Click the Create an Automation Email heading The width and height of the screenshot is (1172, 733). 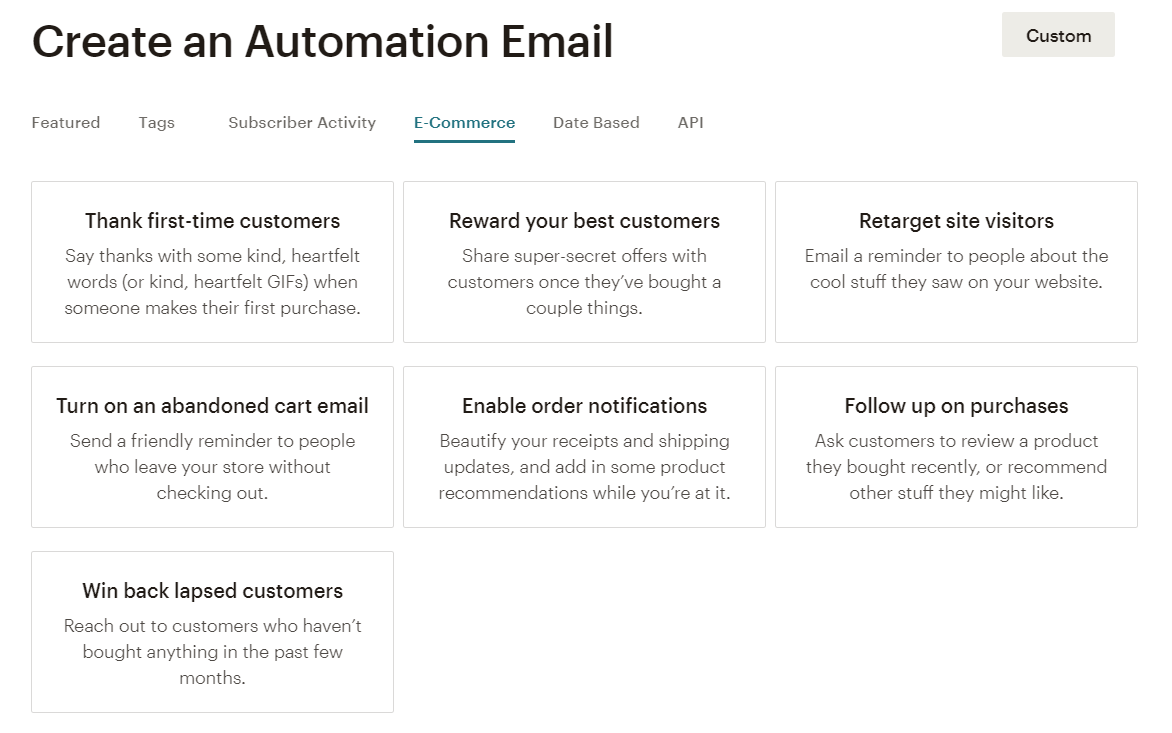click(322, 41)
